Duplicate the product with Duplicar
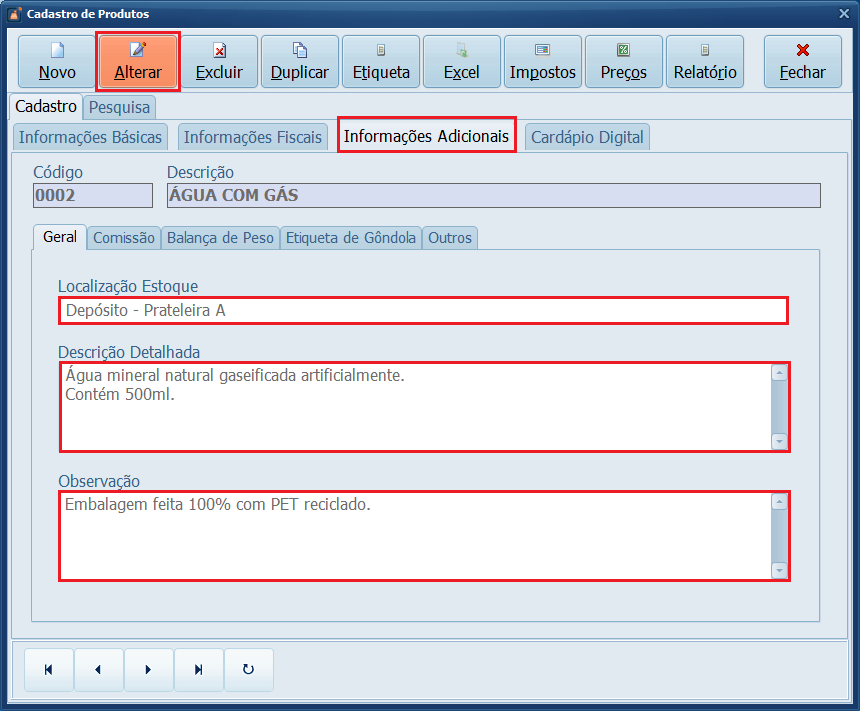This screenshot has width=860, height=711. tap(300, 62)
